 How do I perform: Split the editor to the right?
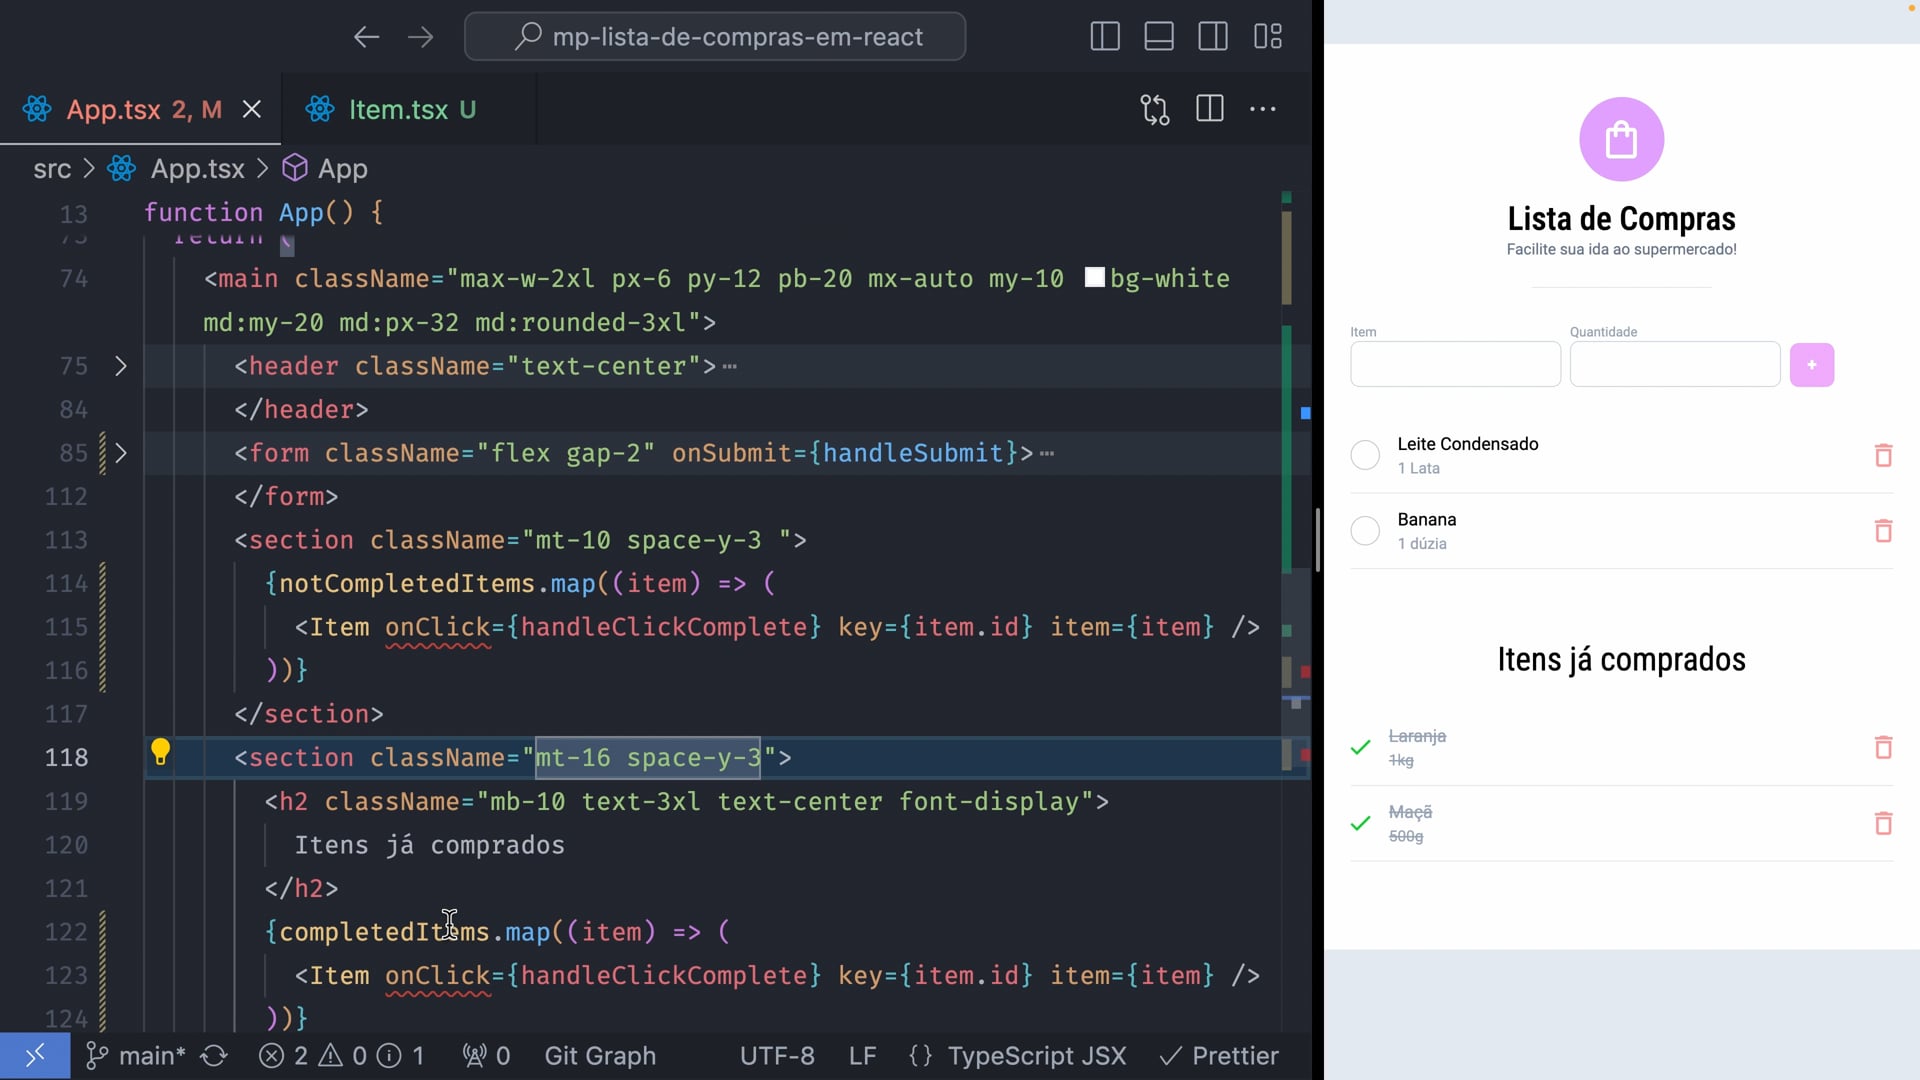click(1209, 109)
